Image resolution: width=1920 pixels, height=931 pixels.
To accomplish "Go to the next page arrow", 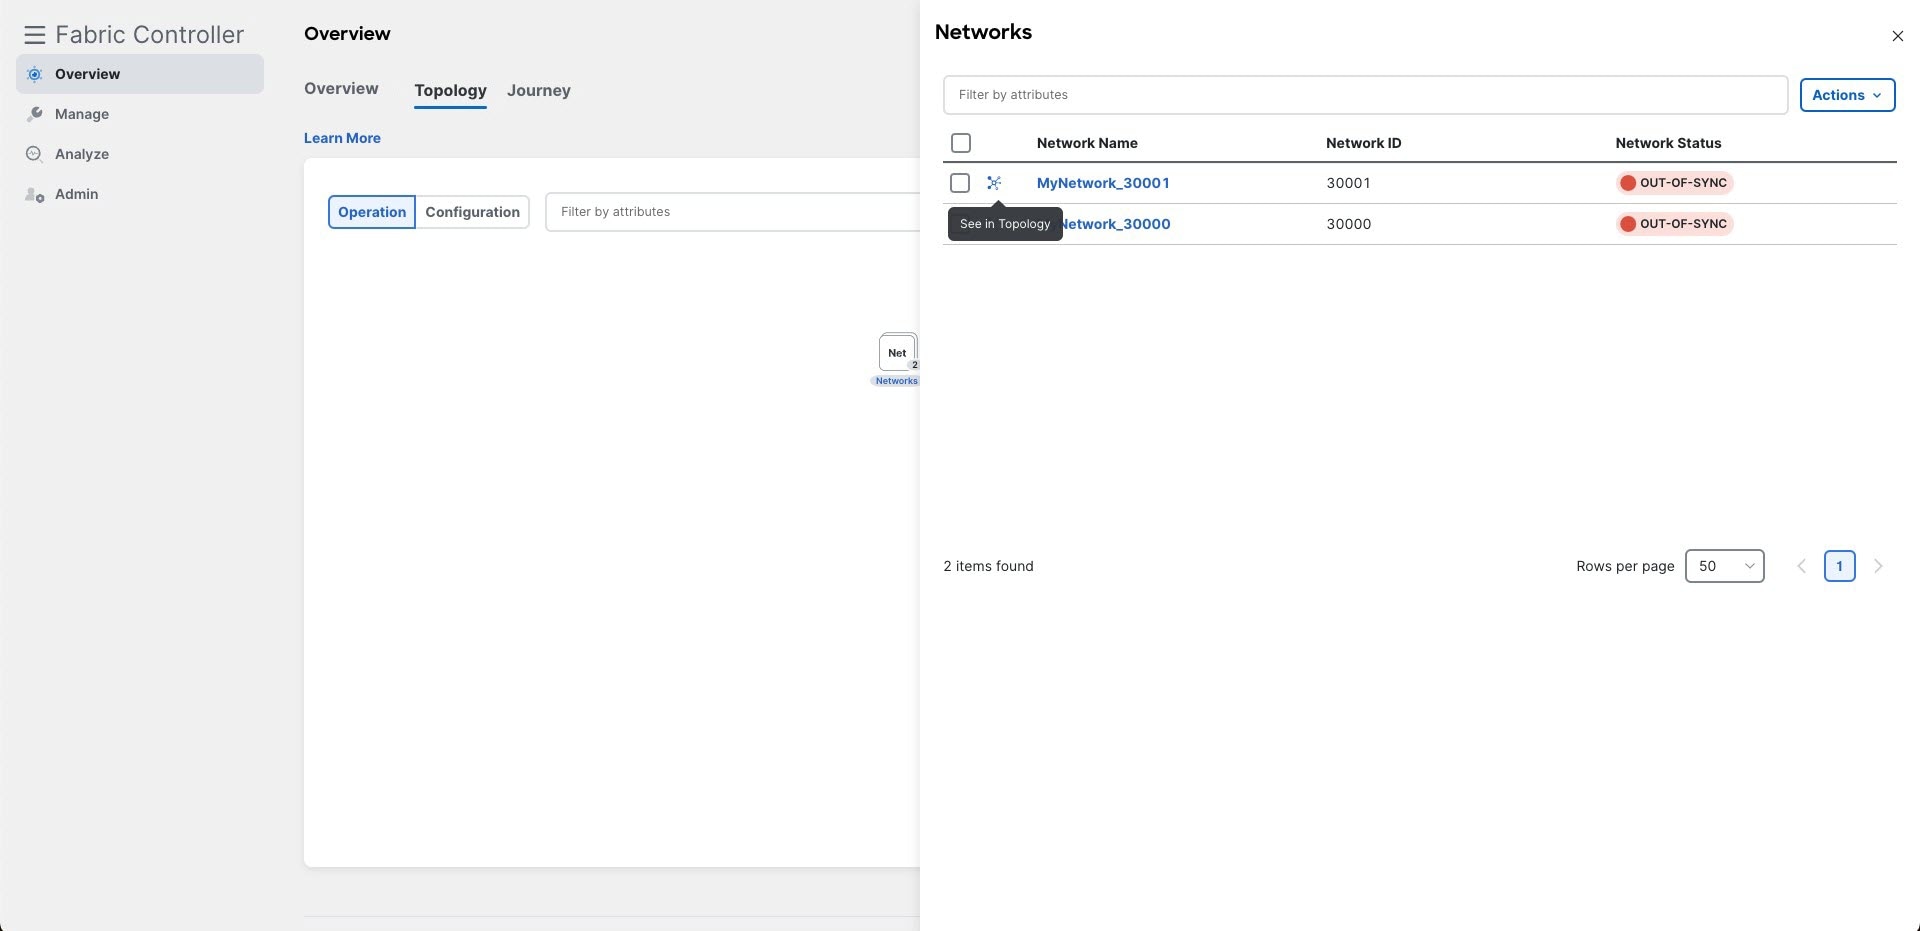I will tap(1878, 566).
